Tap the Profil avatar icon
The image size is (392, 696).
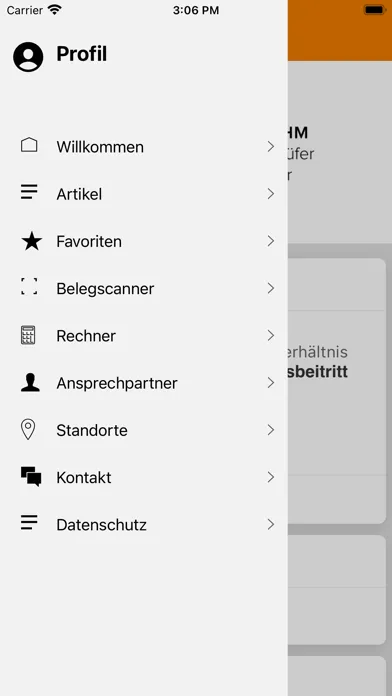(x=28, y=57)
